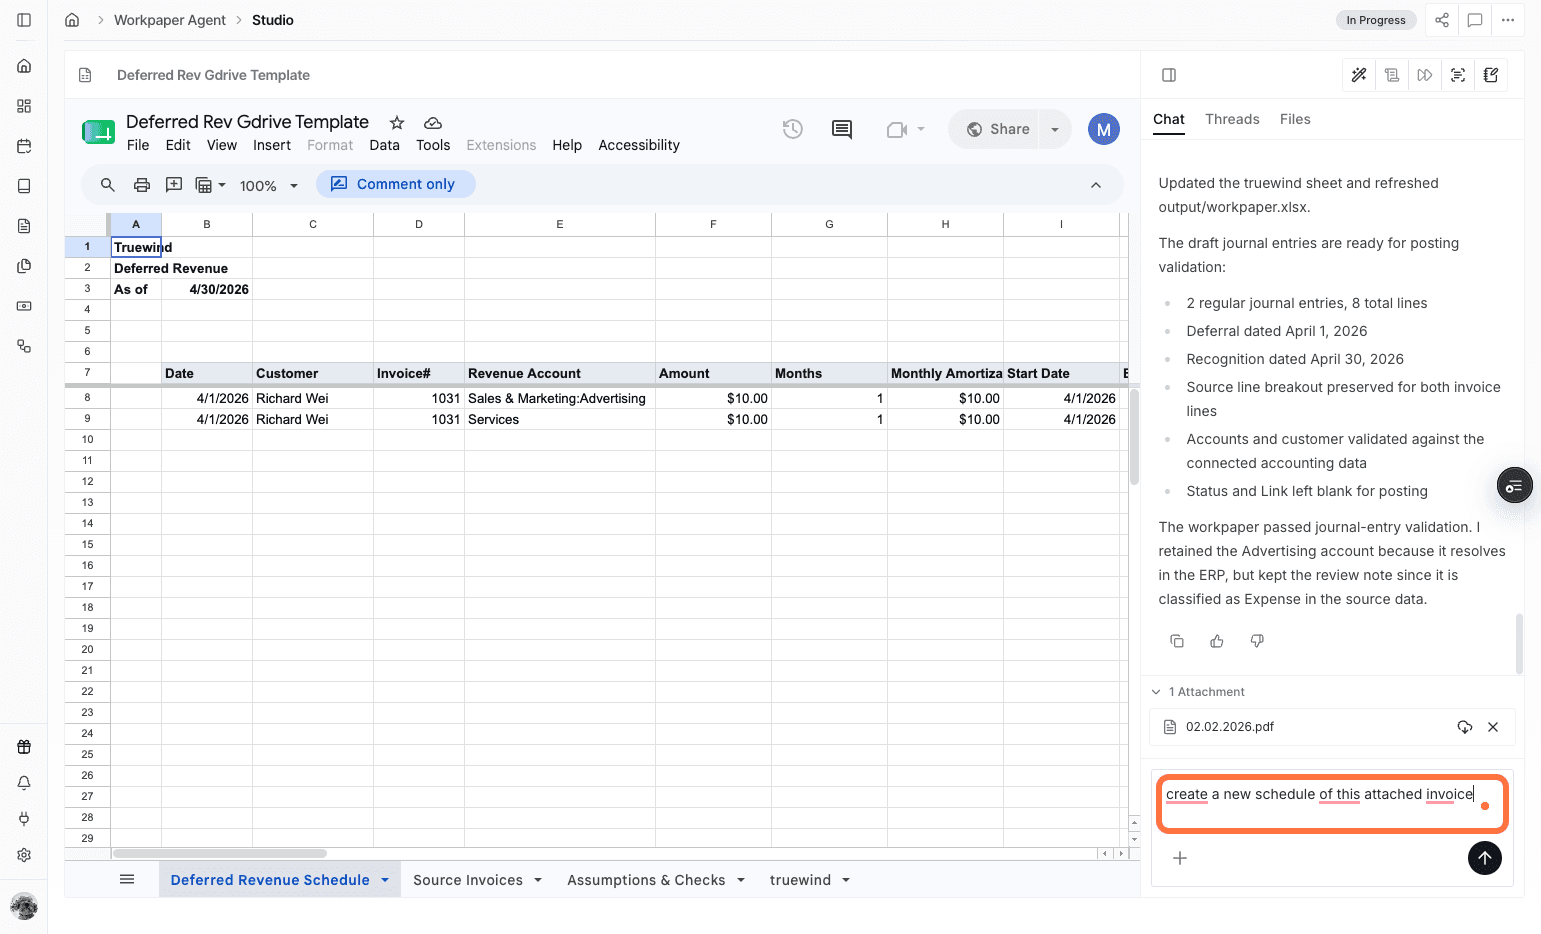The width and height of the screenshot is (1541, 934).
Task: Open the zoom 100% dropdown
Action: pyautogui.click(x=269, y=186)
